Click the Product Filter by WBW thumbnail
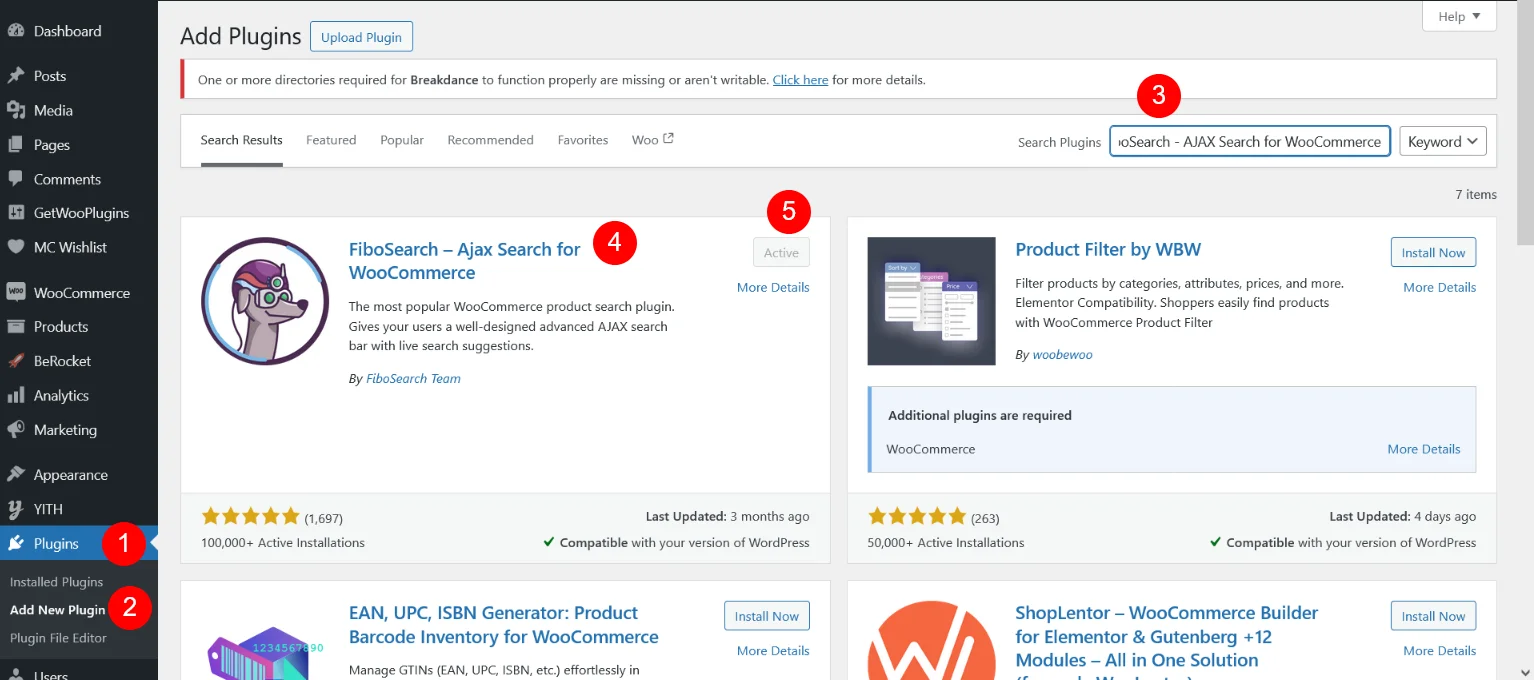 point(931,301)
